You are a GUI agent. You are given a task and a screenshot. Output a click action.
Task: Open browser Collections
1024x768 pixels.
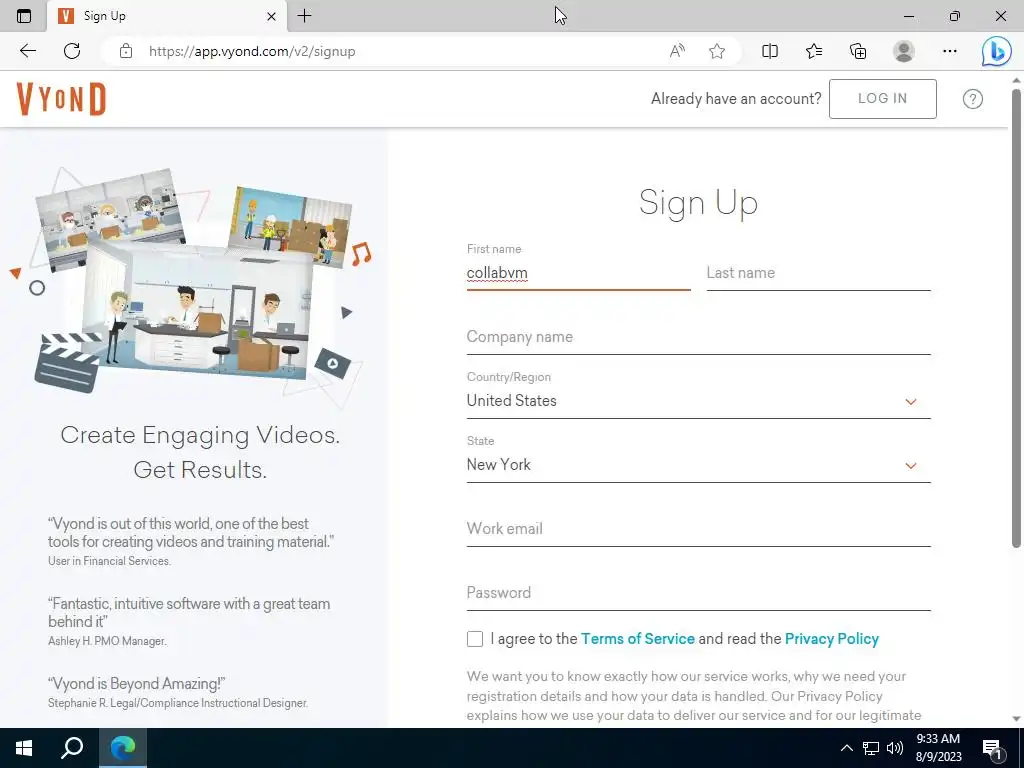pyautogui.click(x=858, y=51)
